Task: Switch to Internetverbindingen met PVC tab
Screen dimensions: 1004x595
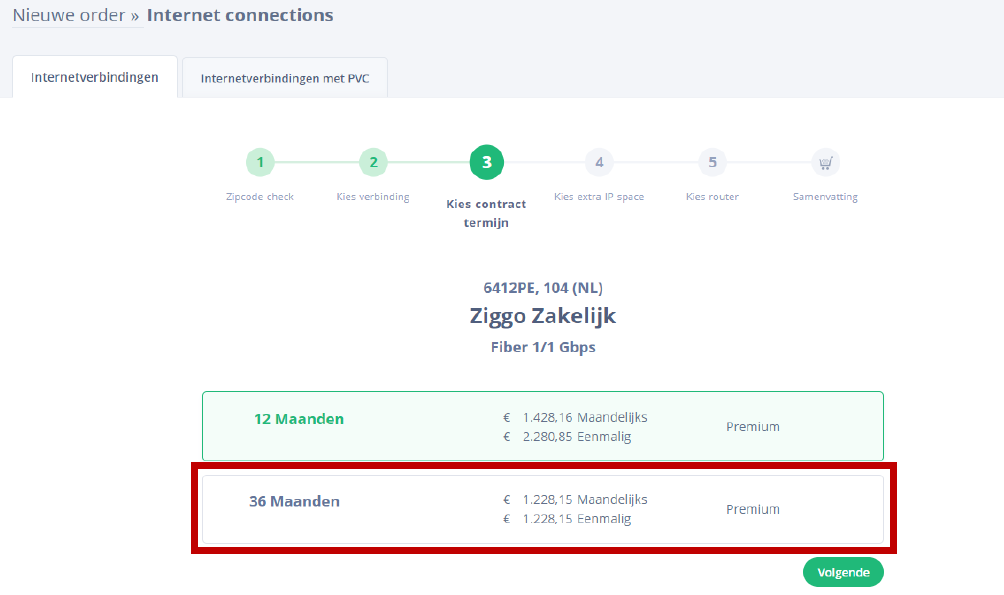Action: 285,78
